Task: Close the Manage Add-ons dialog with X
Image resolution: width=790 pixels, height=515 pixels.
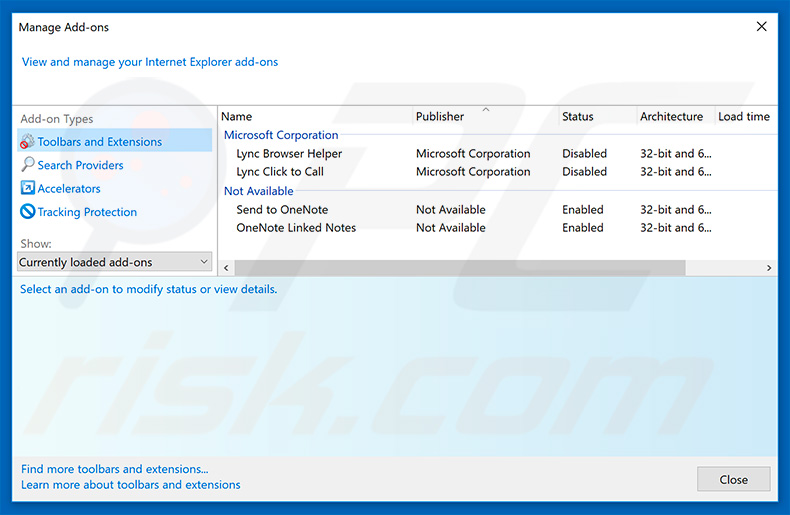Action: coord(762,27)
